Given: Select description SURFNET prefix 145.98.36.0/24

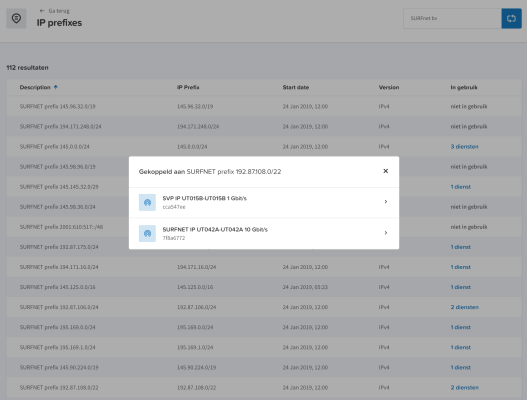Looking at the screenshot, I should (57, 207).
